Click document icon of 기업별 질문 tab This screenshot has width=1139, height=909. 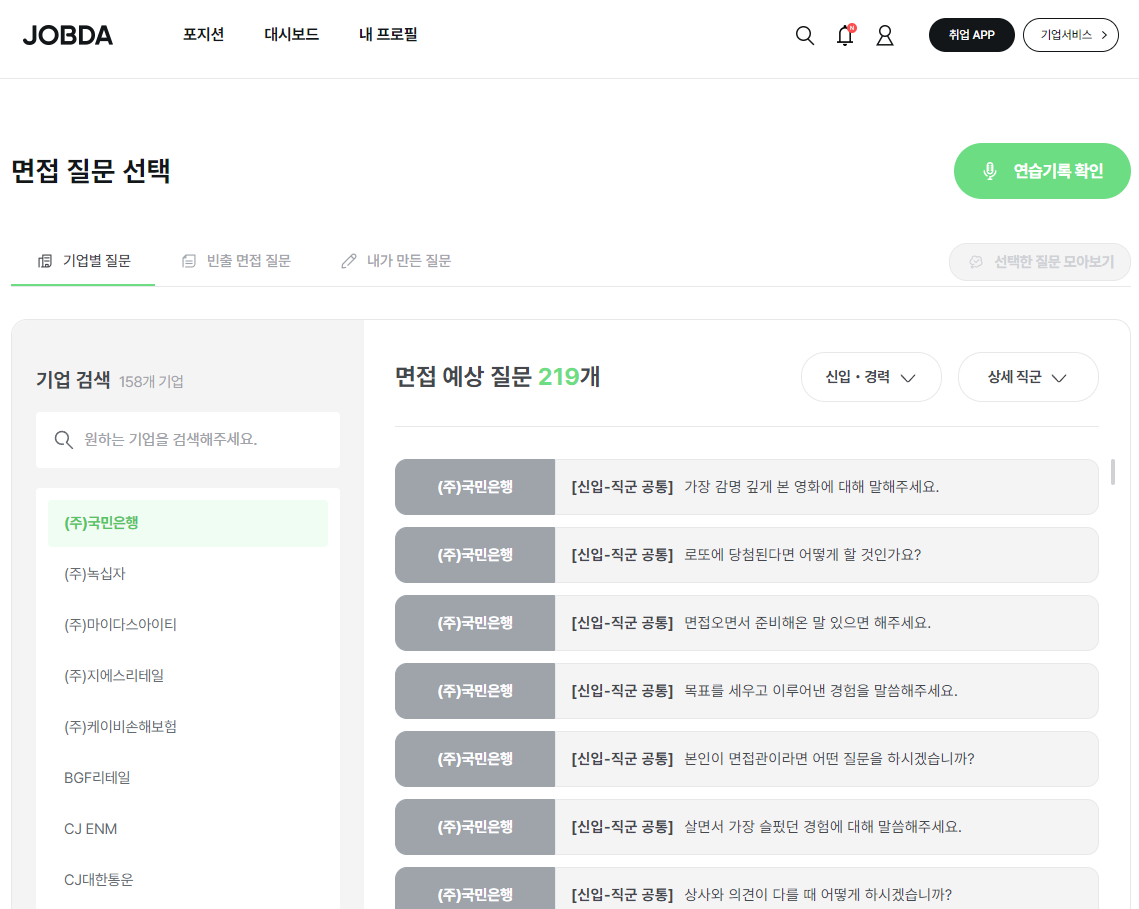[x=45, y=261]
